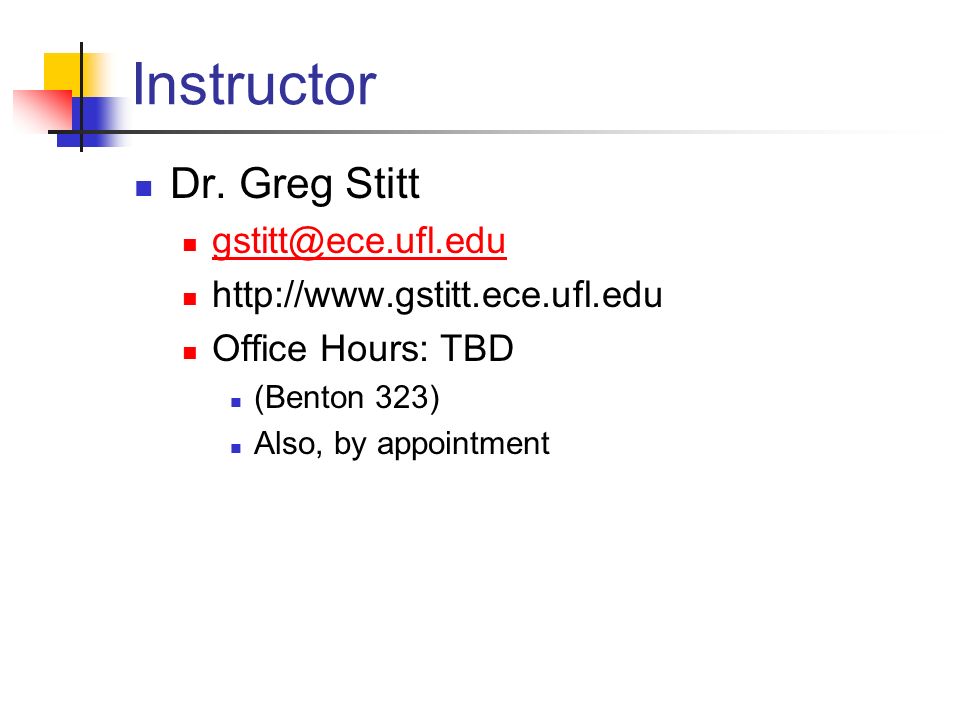The image size is (960, 720).
Task: Select the small bullet before Also, by appointment
Action: click(236, 448)
